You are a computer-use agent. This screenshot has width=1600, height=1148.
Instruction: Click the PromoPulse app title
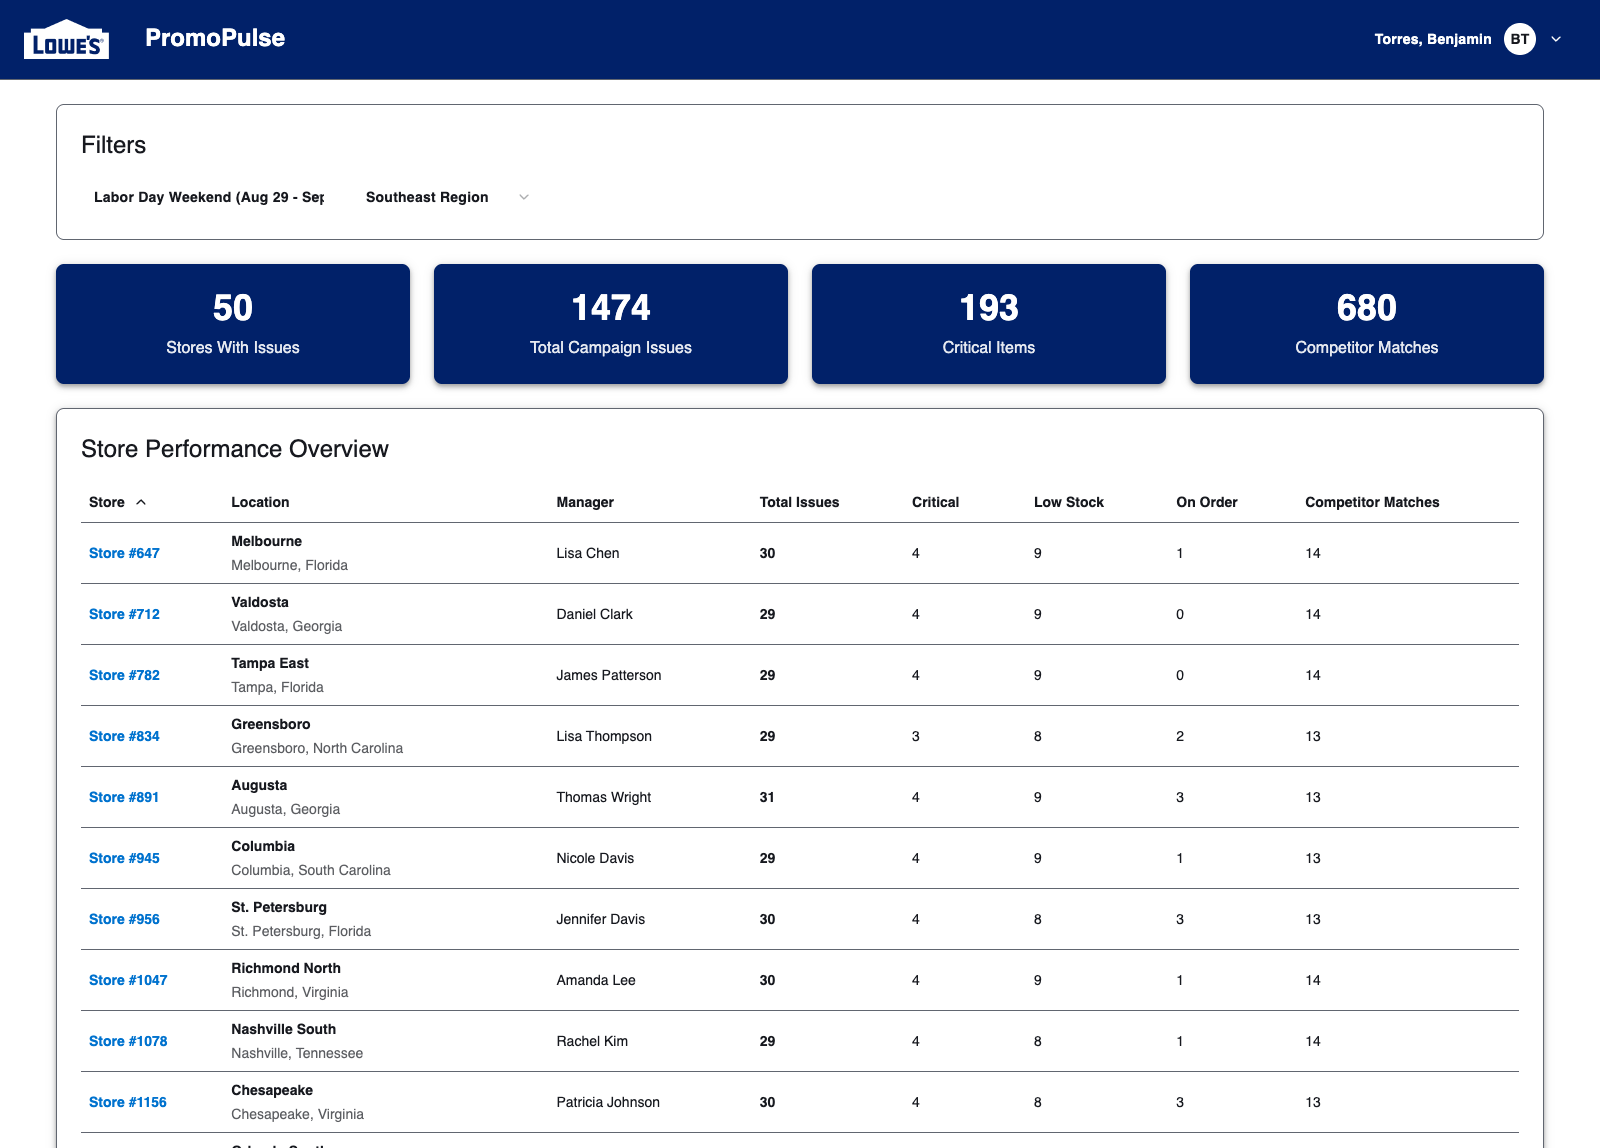(215, 38)
